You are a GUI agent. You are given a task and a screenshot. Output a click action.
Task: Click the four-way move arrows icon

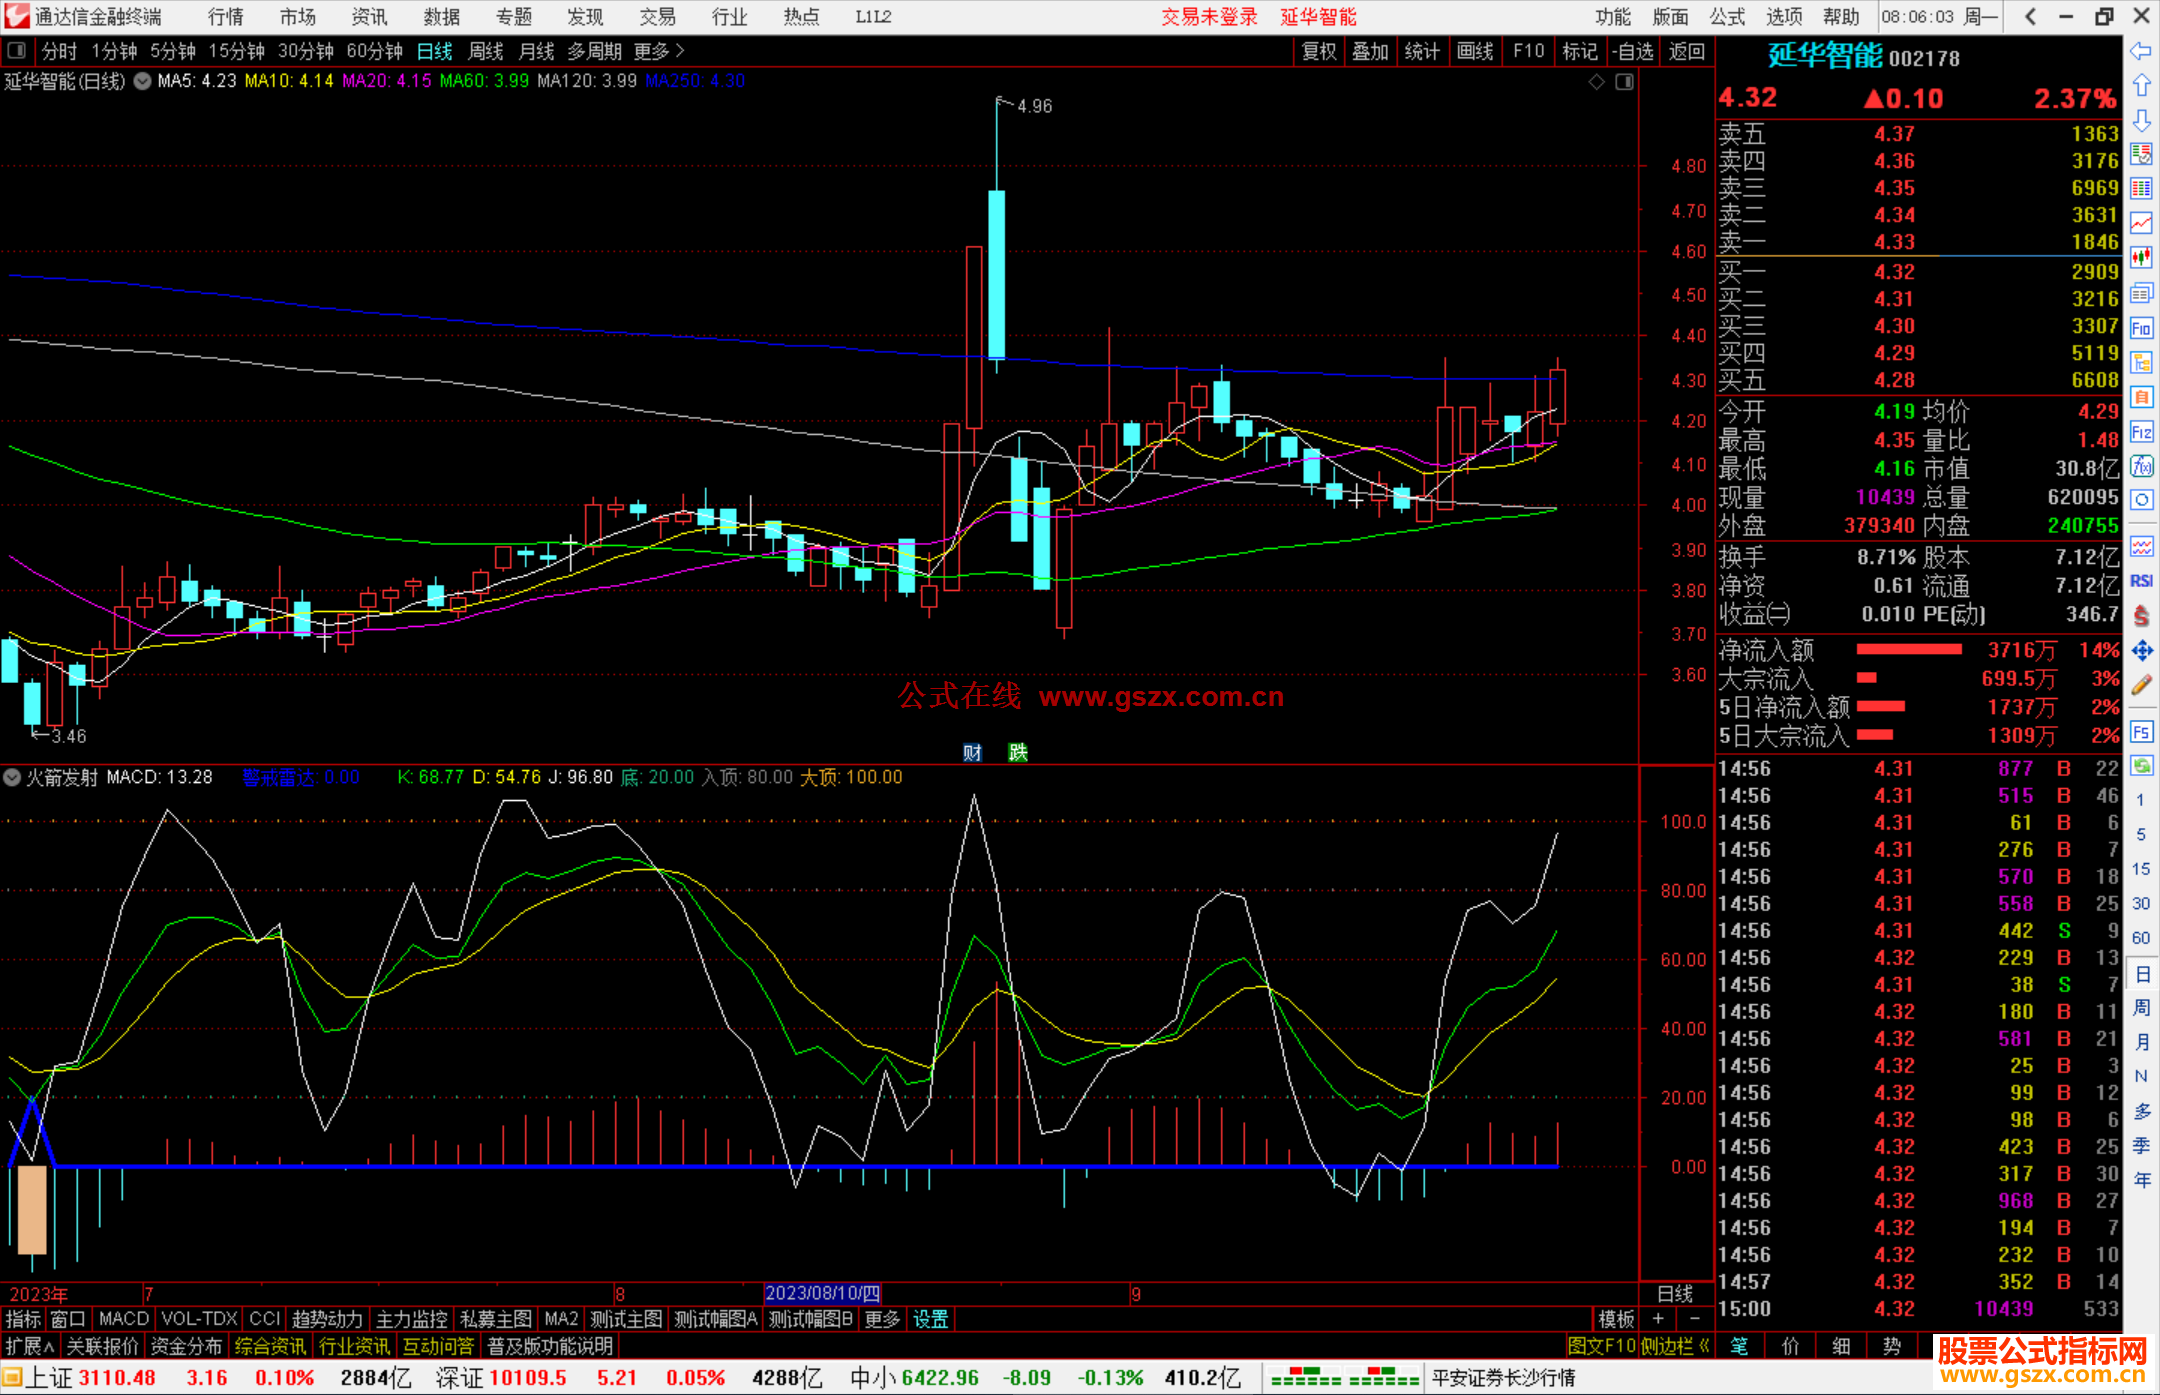point(2141,651)
